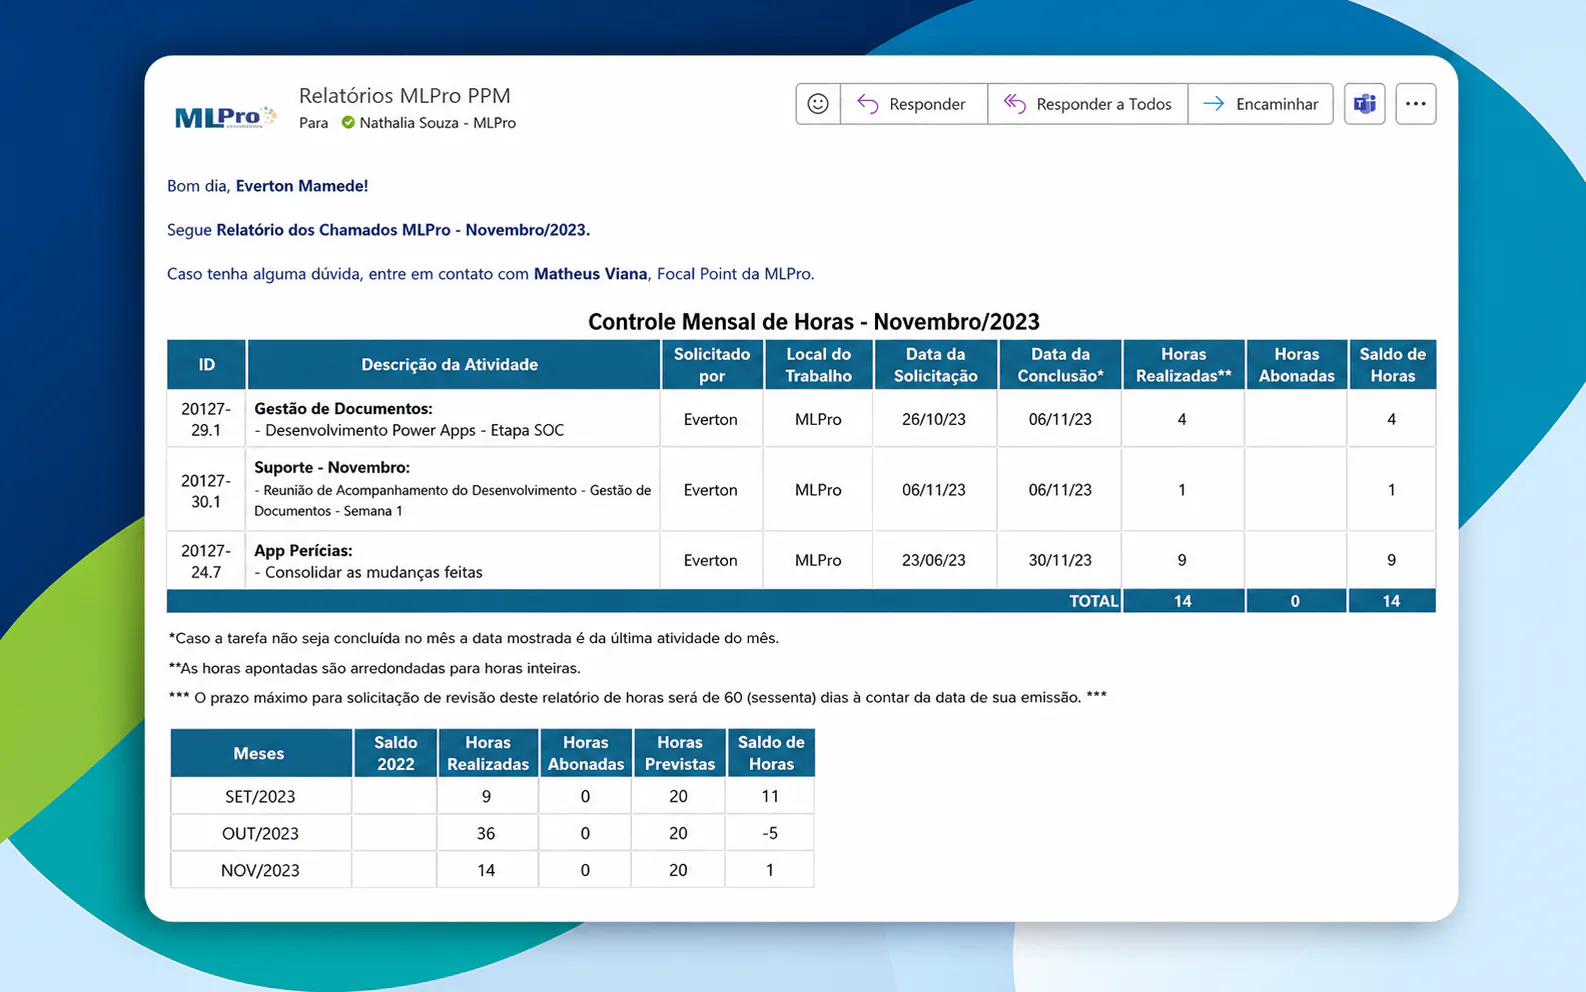Click the Data da Conclusão* header

point(1061,365)
